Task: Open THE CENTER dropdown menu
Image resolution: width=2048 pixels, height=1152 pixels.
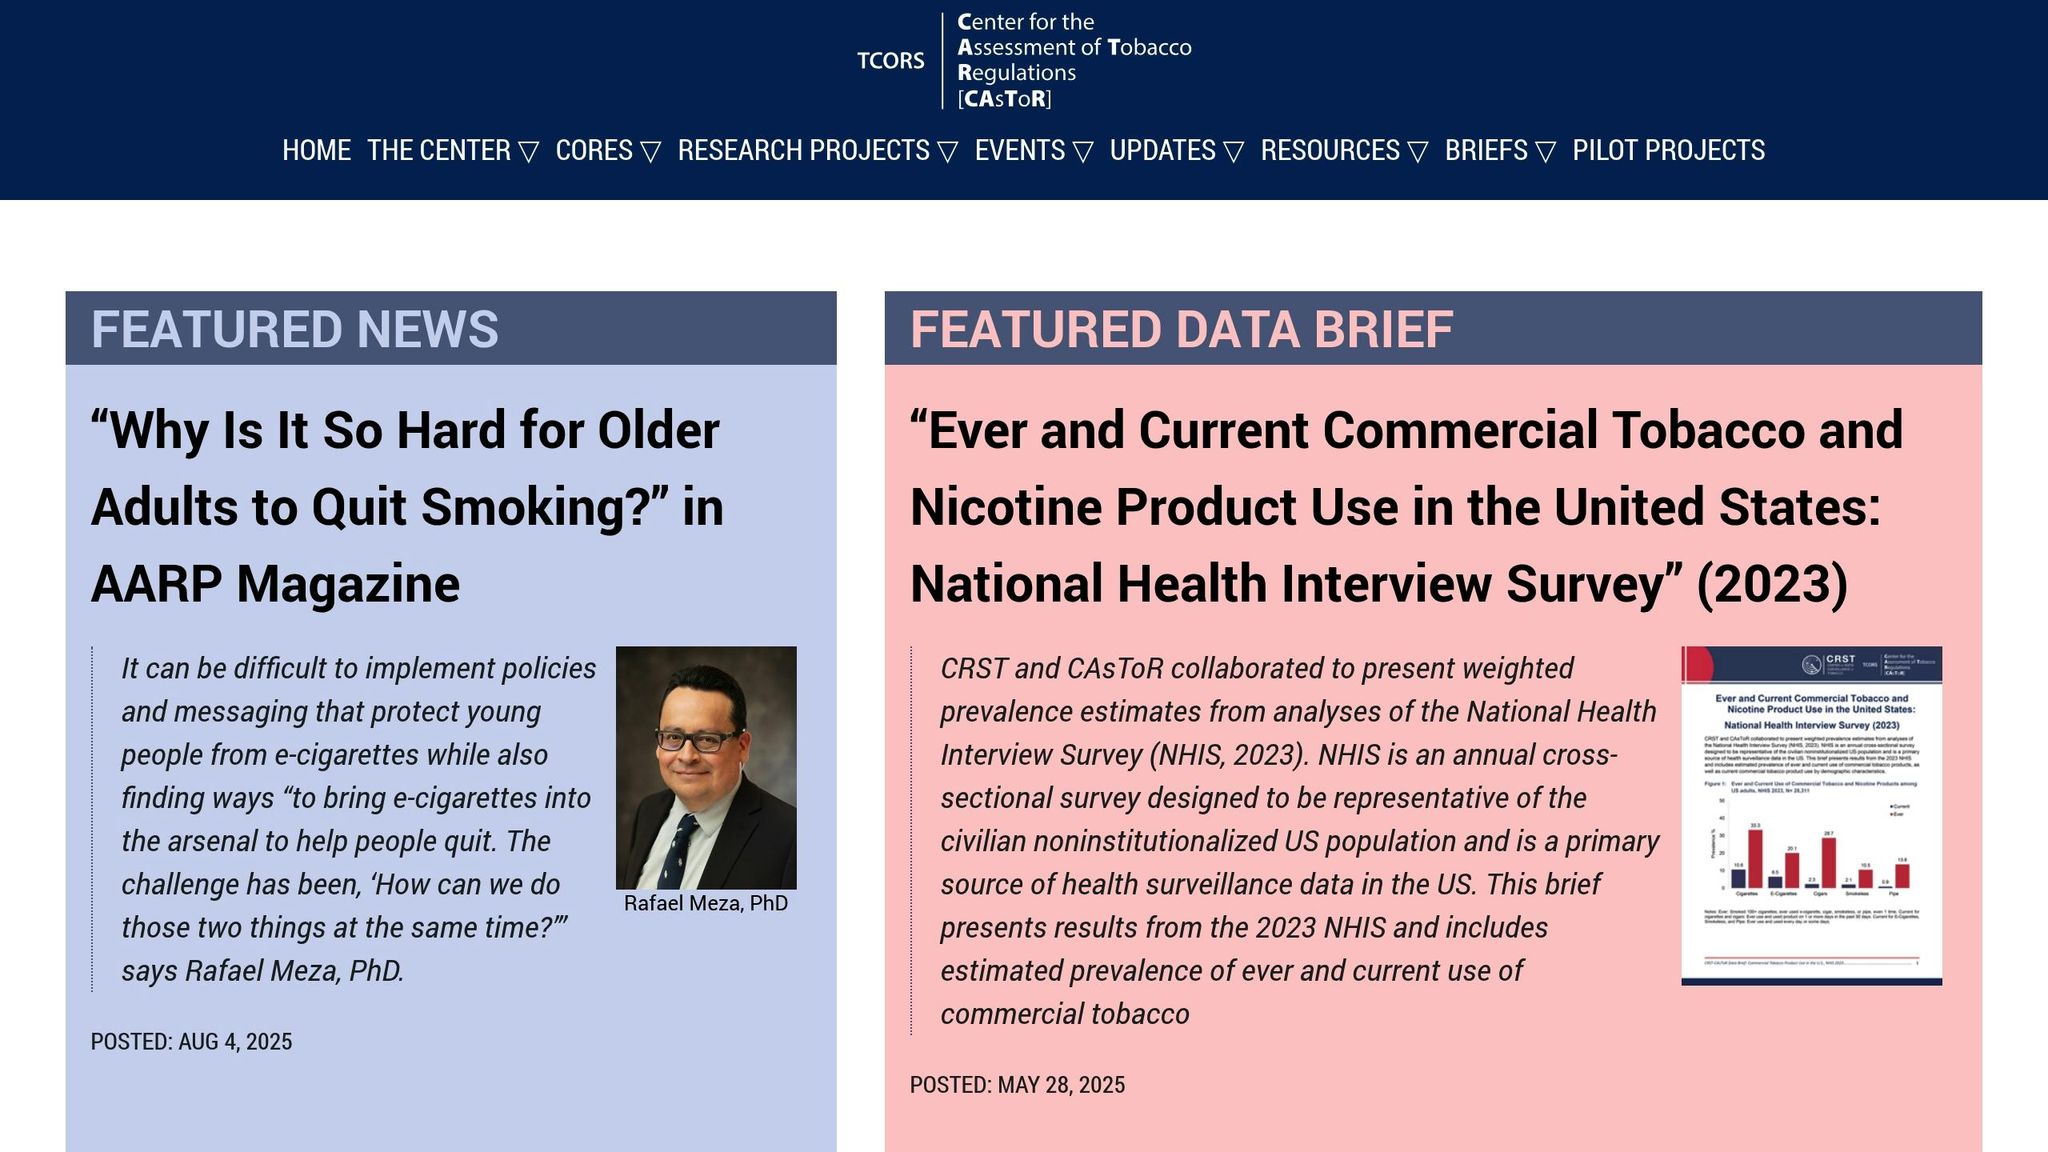Action: (452, 150)
